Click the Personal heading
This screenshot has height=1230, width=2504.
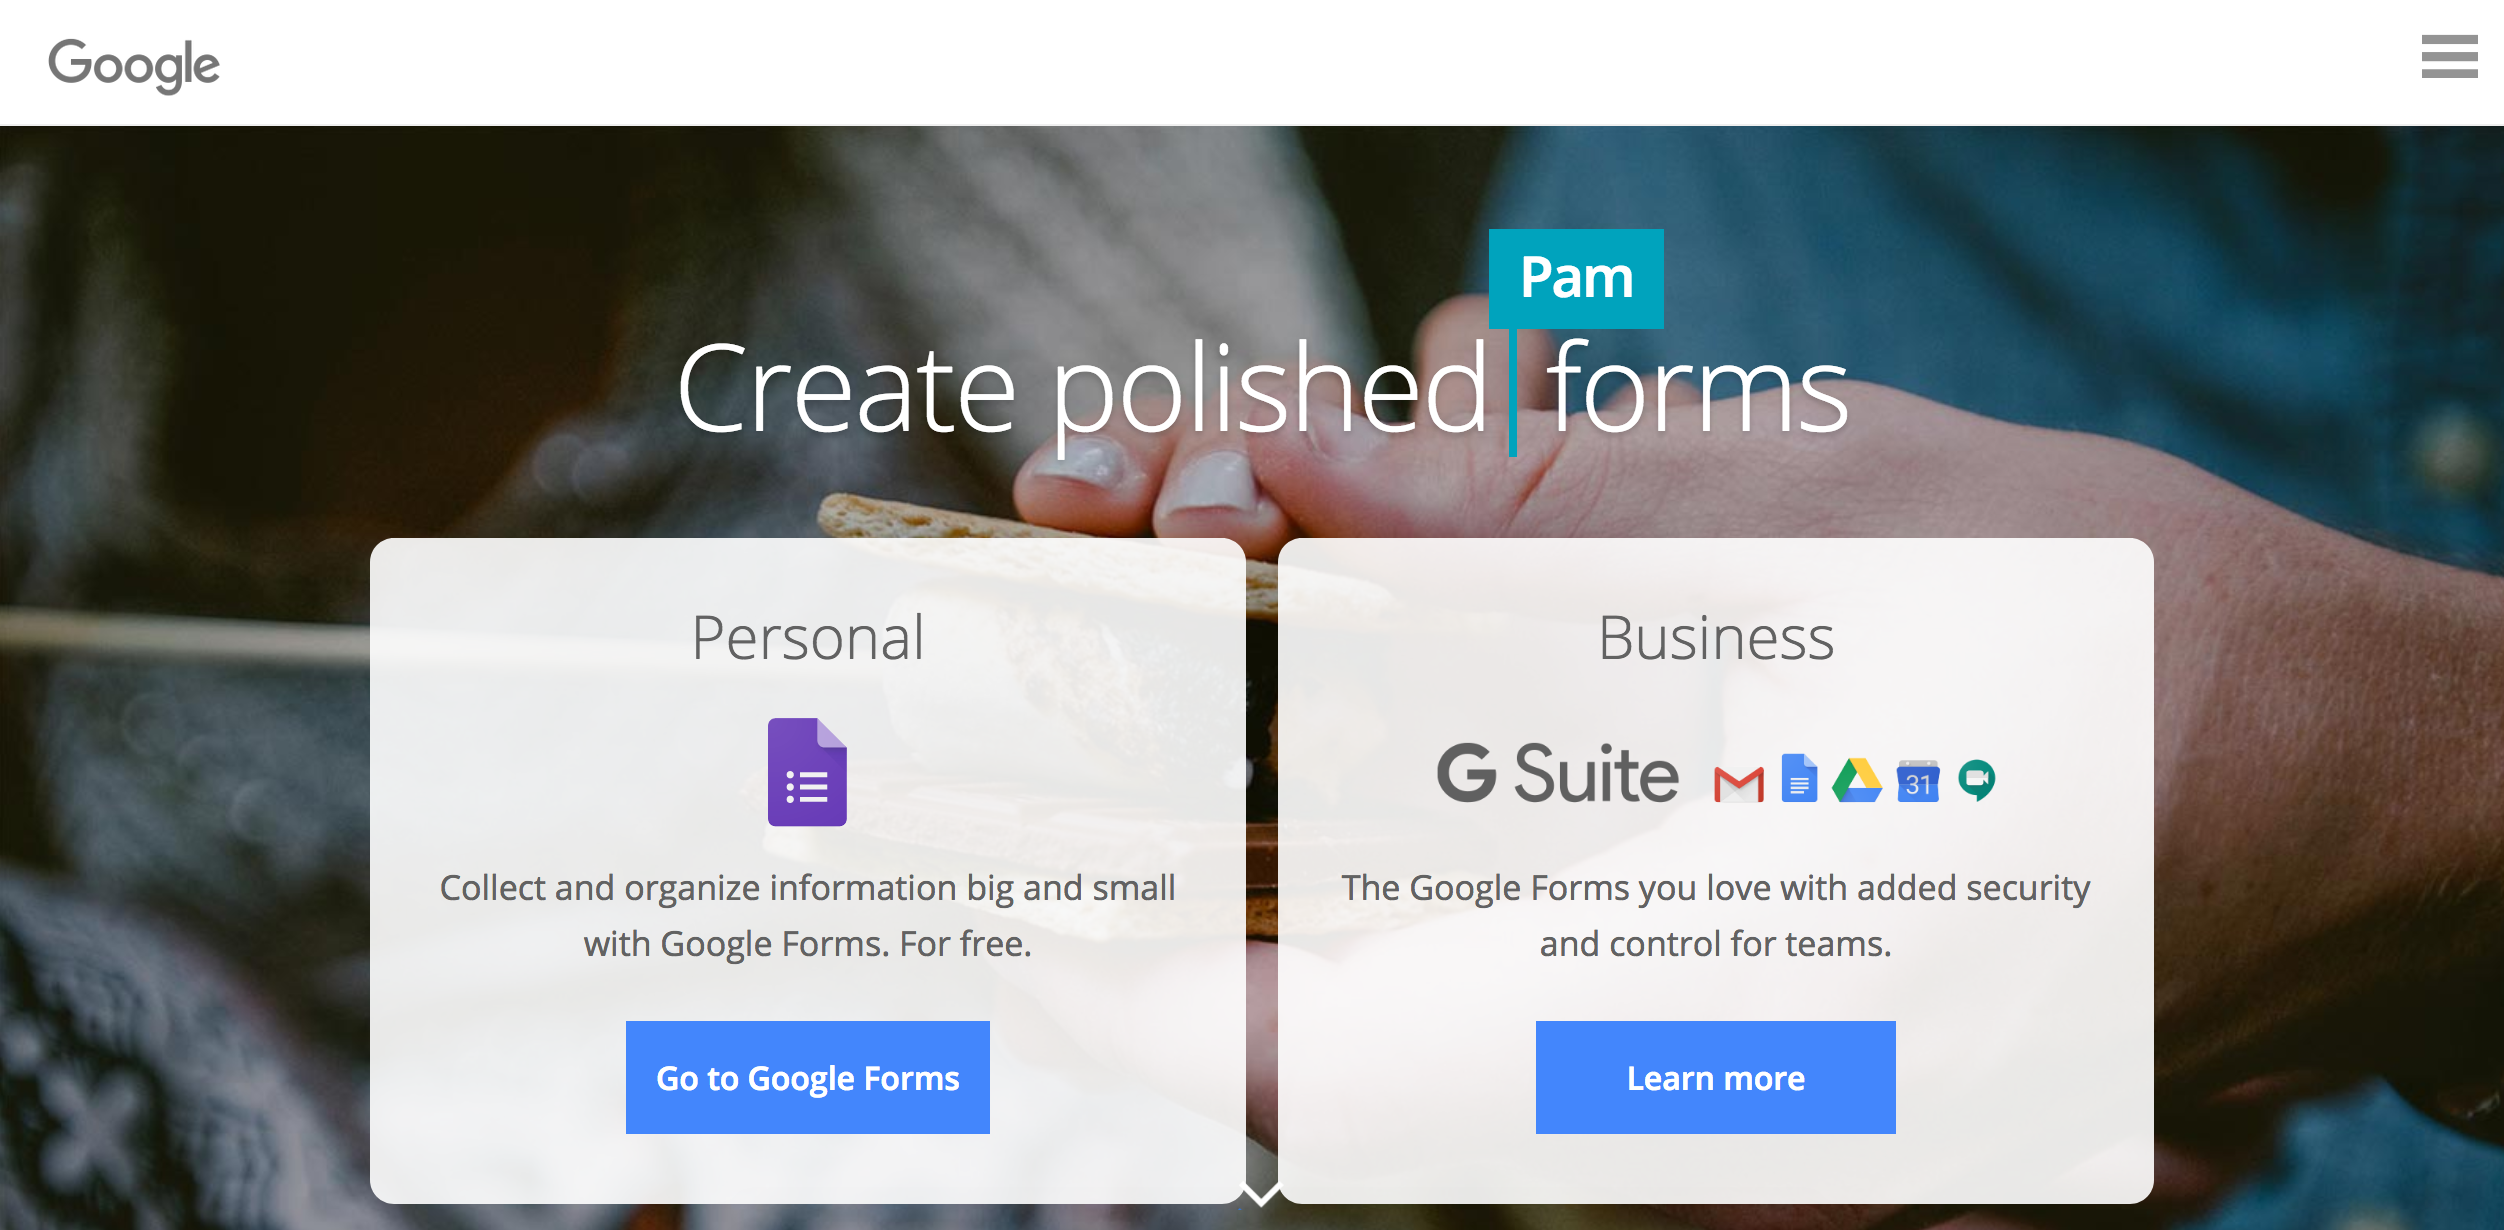[x=808, y=638]
